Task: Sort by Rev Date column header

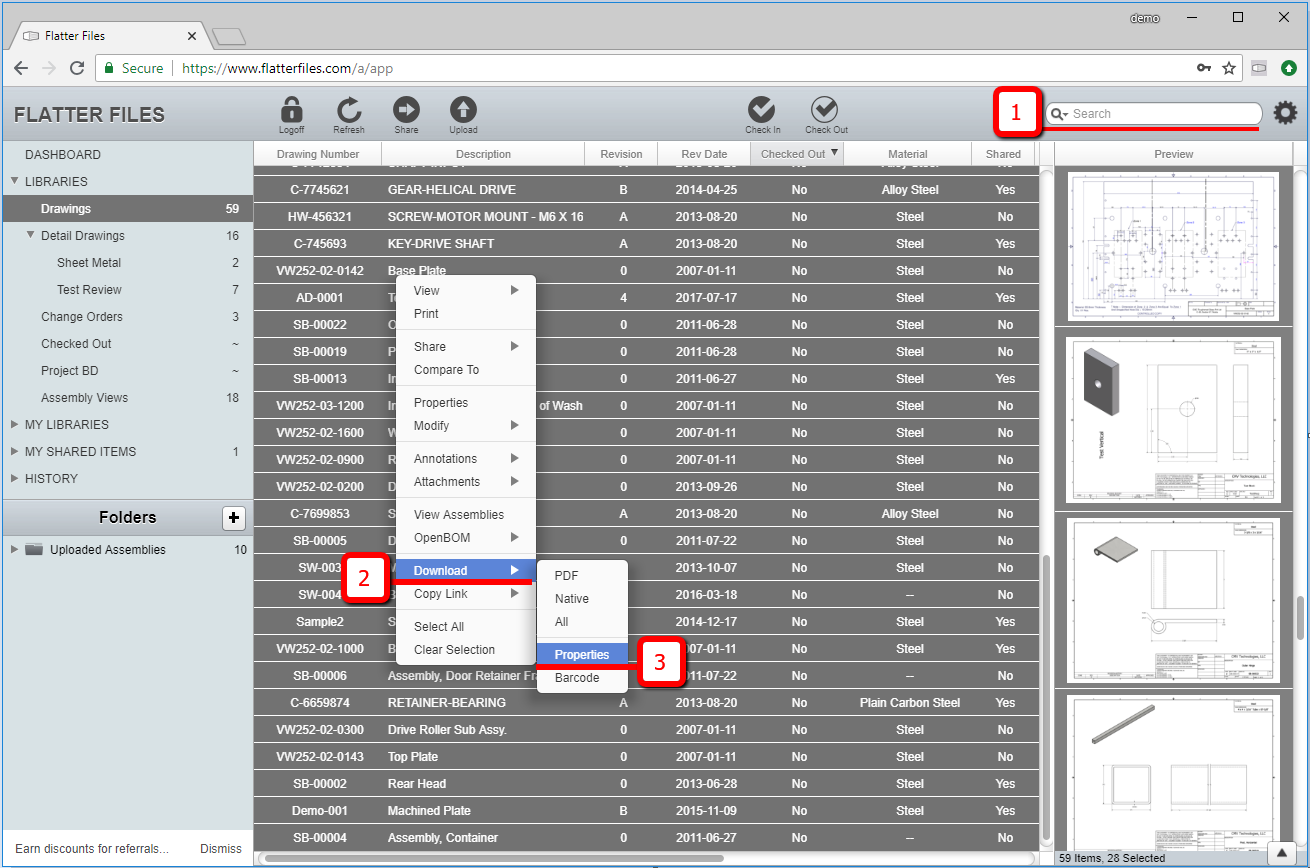Action: click(704, 154)
